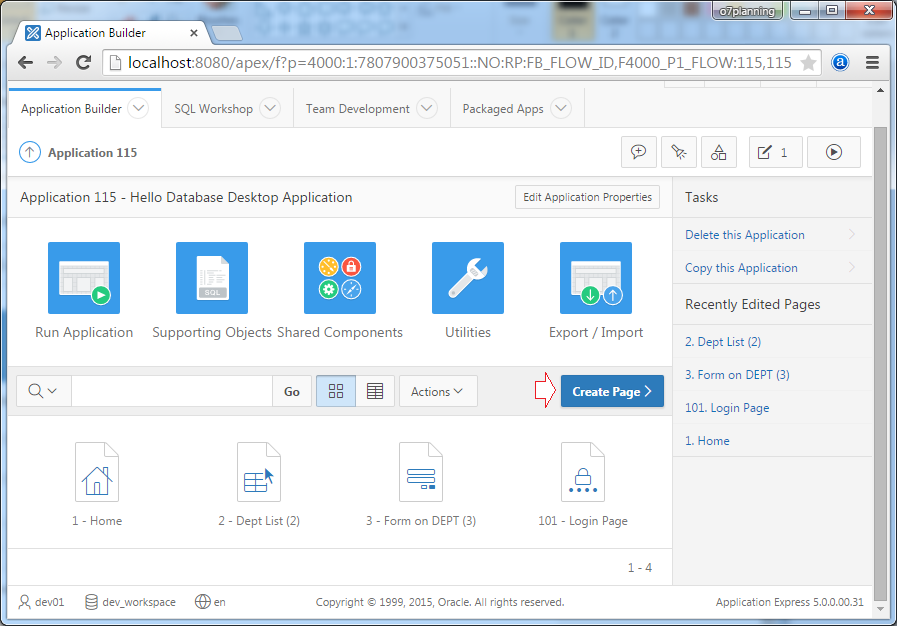The height and width of the screenshot is (626, 897).
Task: Click the feedback comment bubble icon
Action: tap(638, 152)
